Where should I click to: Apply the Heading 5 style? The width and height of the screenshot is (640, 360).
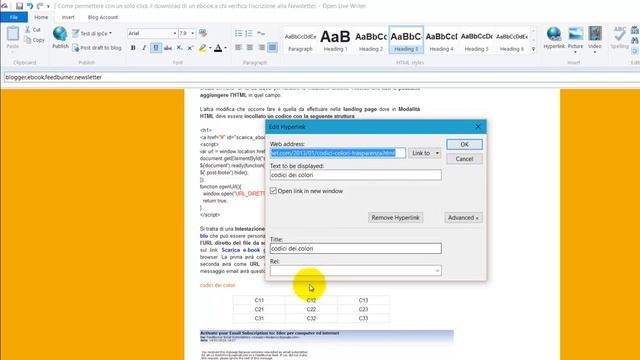click(477, 40)
